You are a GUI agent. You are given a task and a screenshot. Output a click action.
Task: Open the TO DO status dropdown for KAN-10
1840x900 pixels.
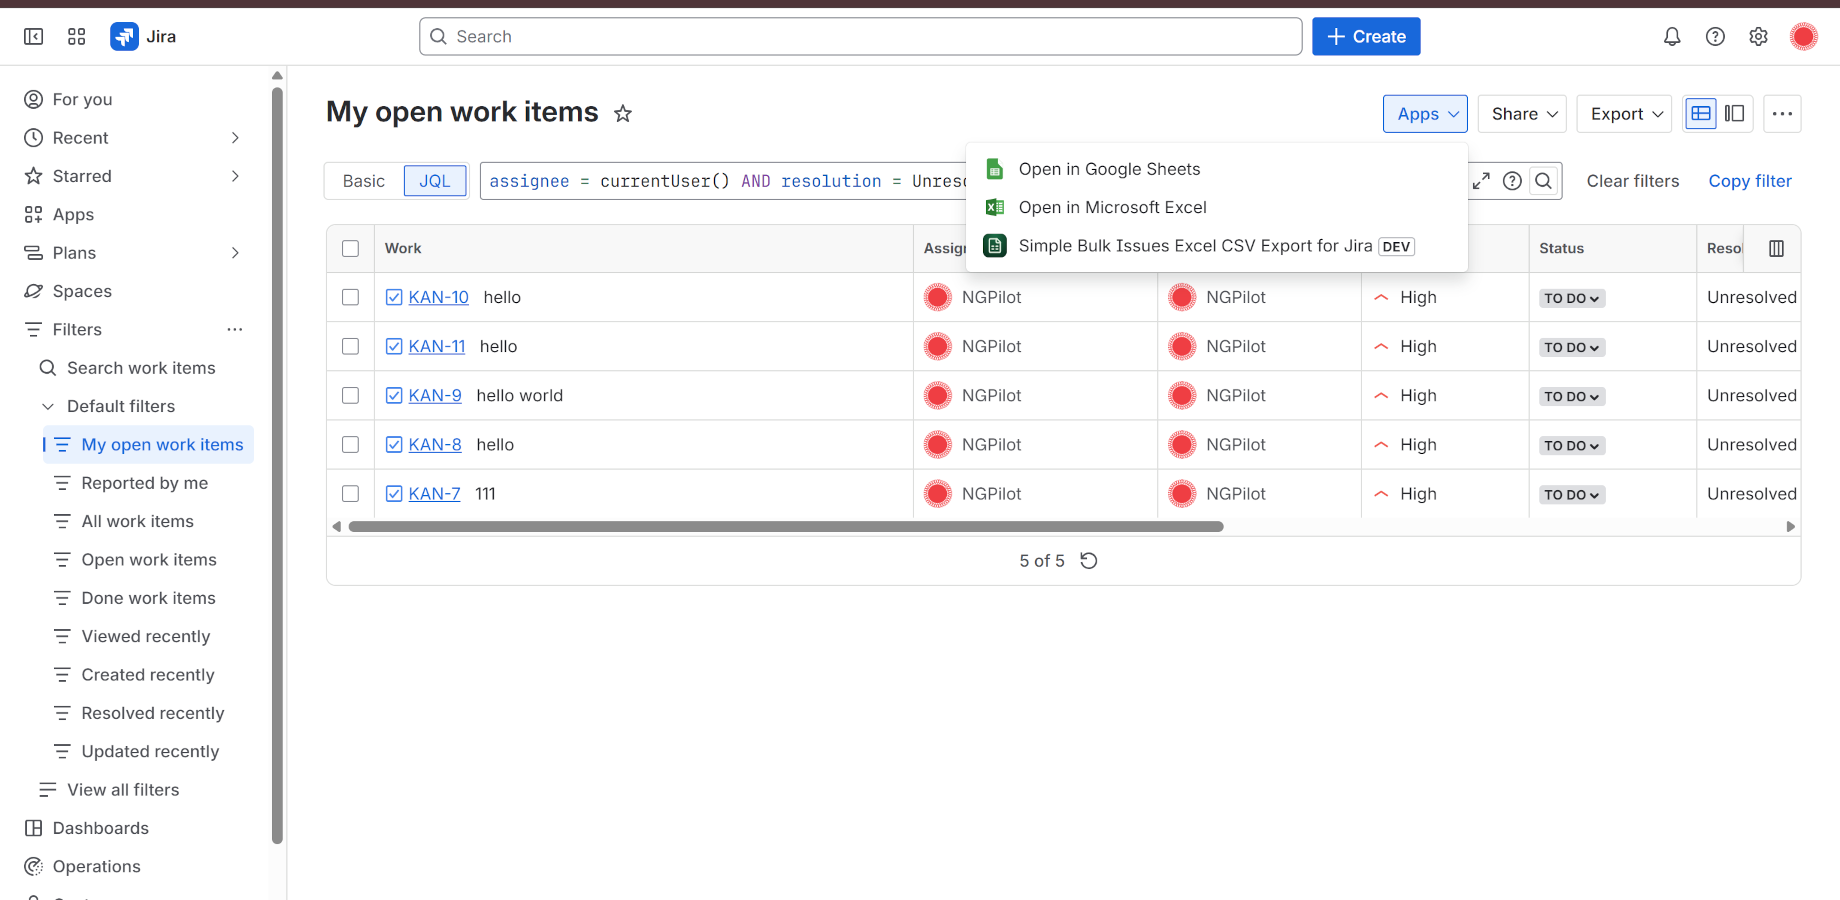(x=1572, y=298)
